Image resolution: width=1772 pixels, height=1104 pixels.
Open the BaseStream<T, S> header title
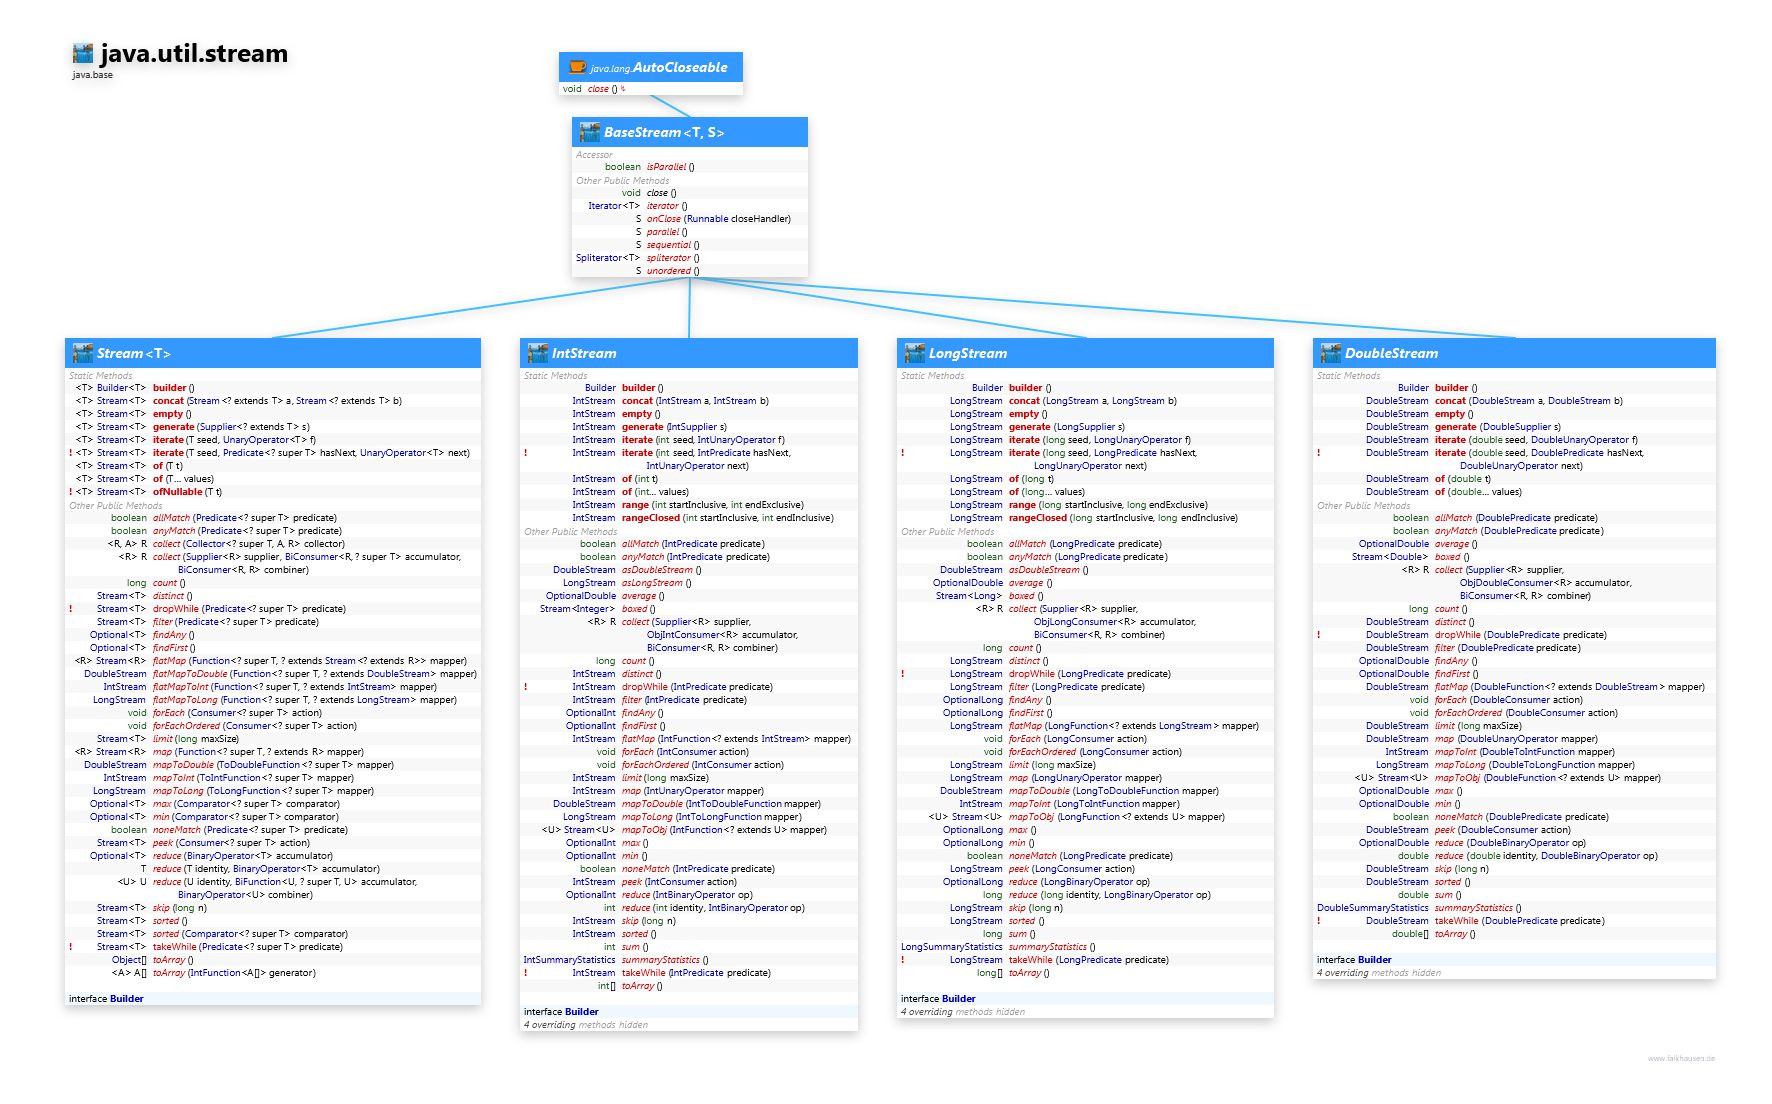pyautogui.click(x=664, y=132)
